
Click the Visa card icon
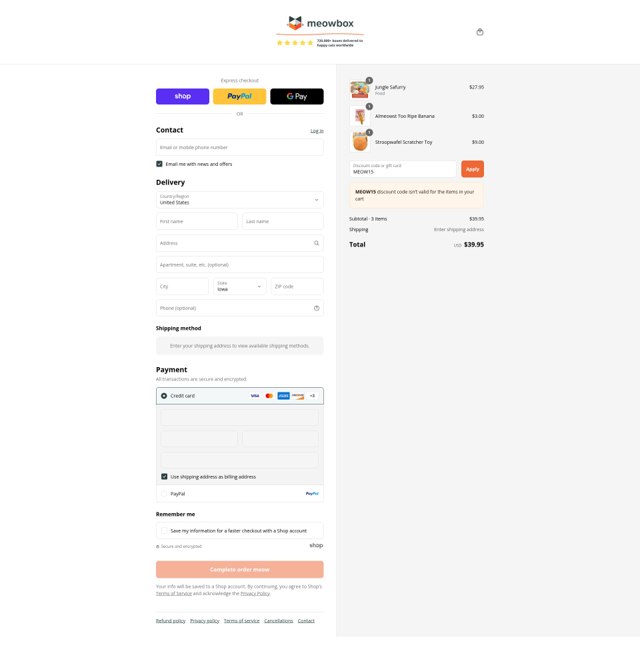[254, 396]
